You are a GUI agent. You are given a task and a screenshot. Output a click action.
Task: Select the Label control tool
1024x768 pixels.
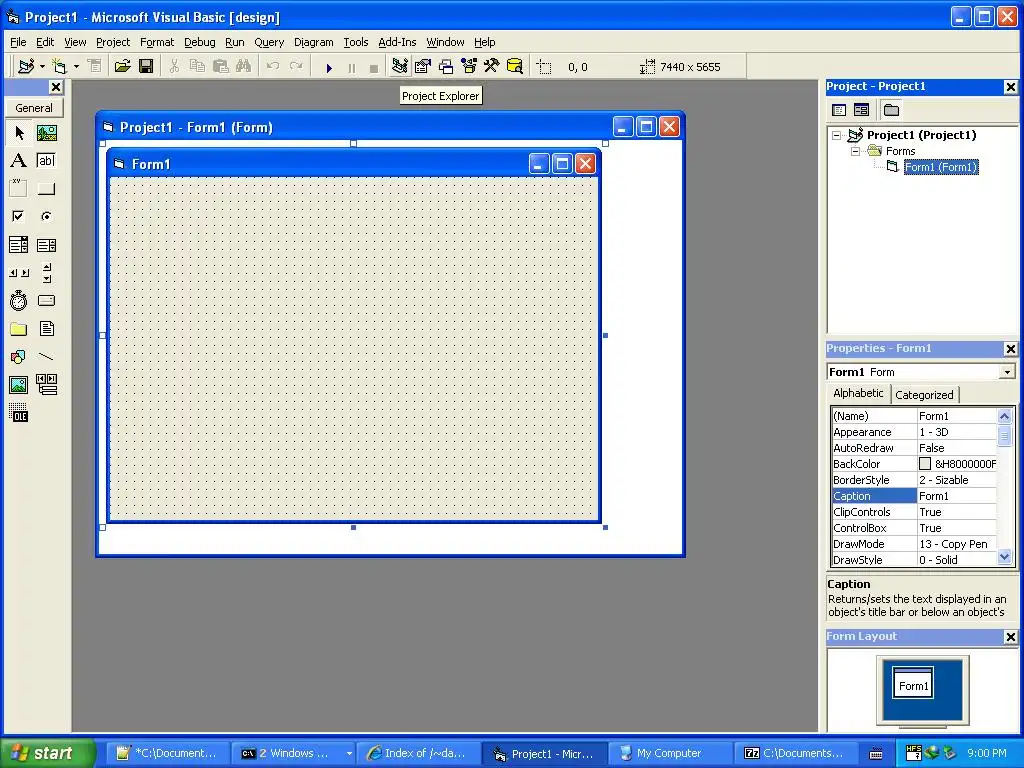(19, 161)
